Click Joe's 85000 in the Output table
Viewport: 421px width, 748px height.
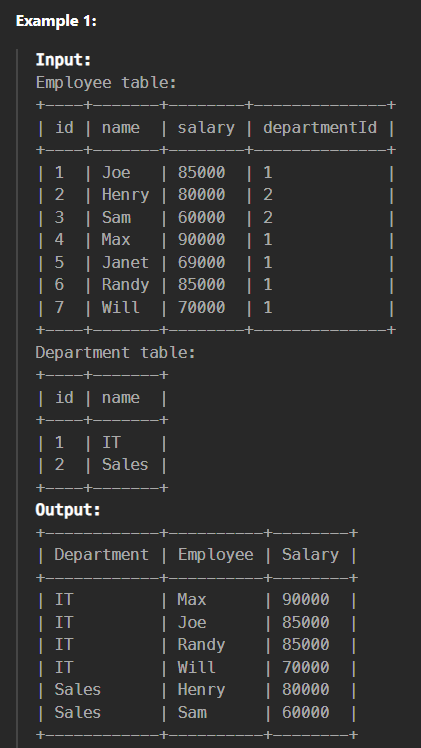coord(306,622)
